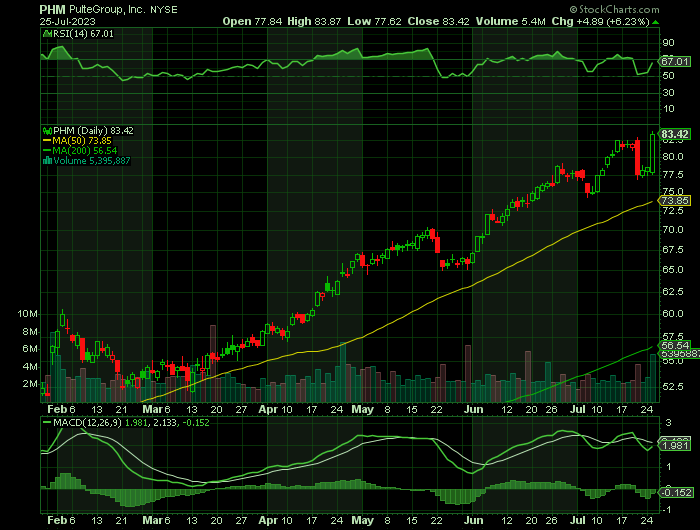This screenshot has width=700, height=530.
Task: Click the Jul 10 label on price chart axis
Action: [587, 409]
